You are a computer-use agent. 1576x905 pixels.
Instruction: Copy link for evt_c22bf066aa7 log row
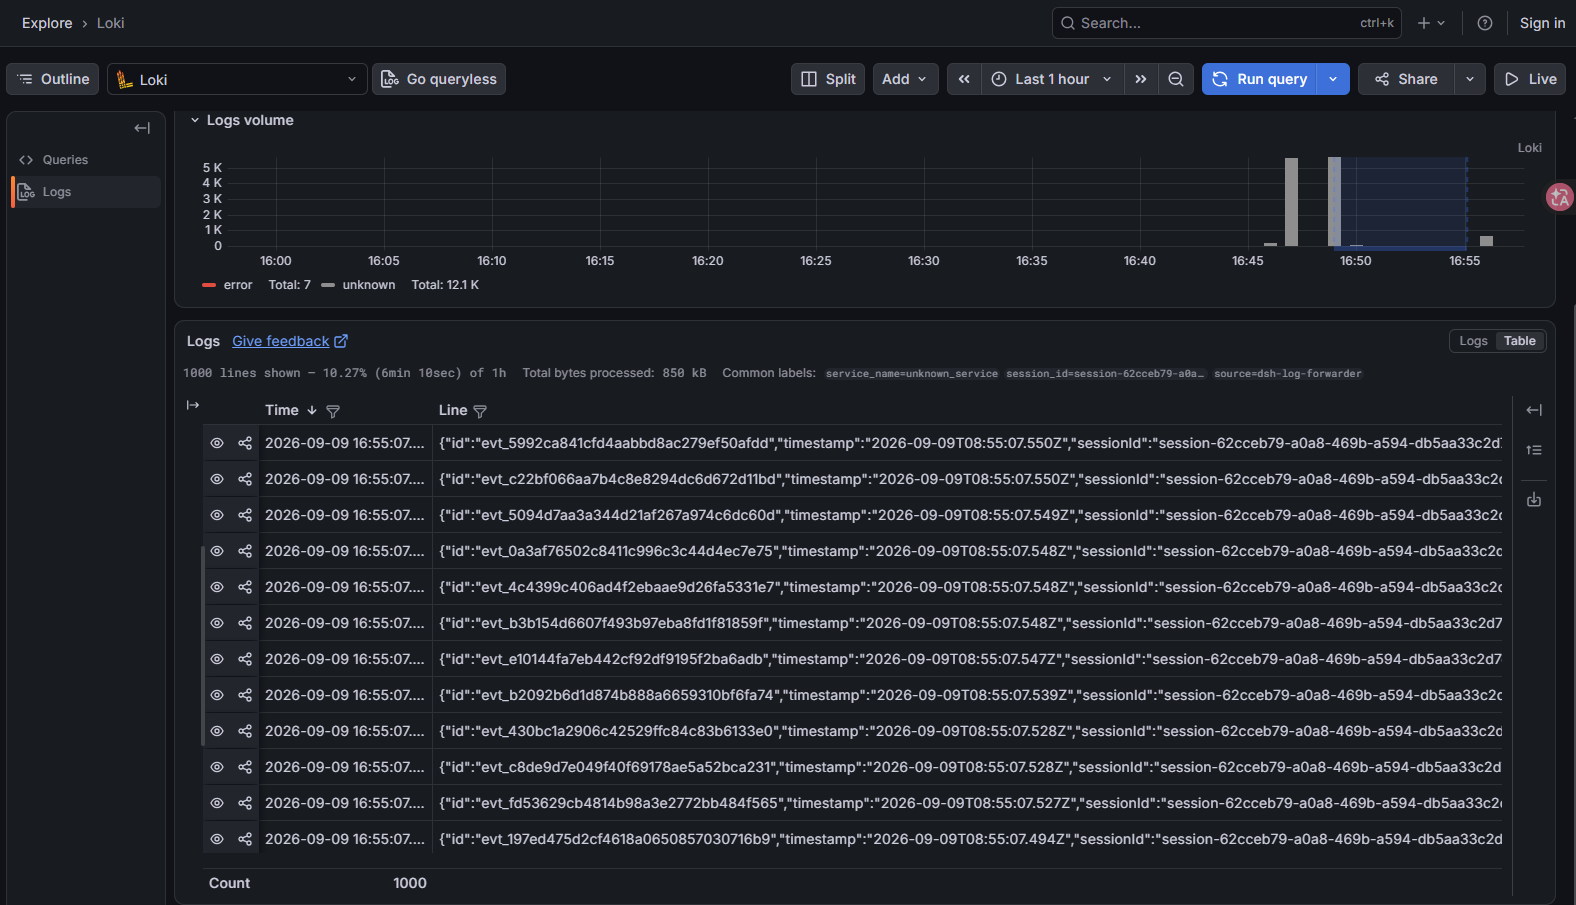[245, 479]
